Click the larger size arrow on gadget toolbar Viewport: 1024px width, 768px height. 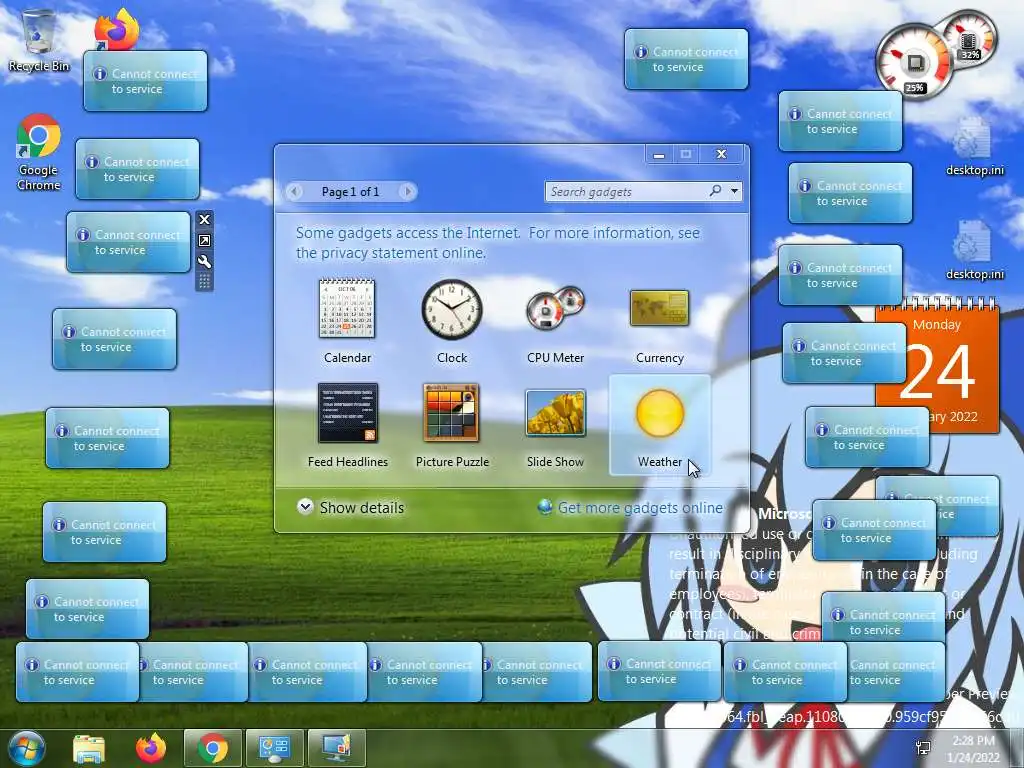[x=204, y=240]
